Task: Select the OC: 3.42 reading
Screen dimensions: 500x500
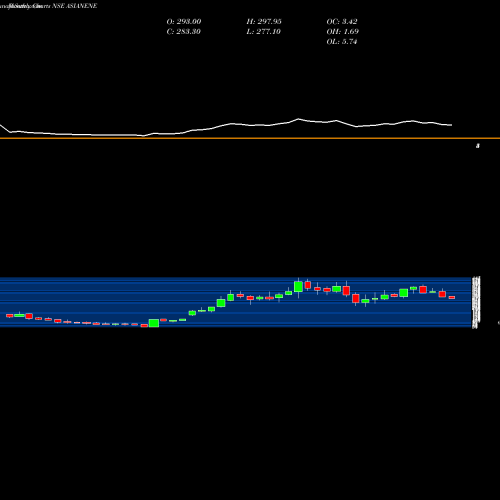Action: tap(342, 22)
